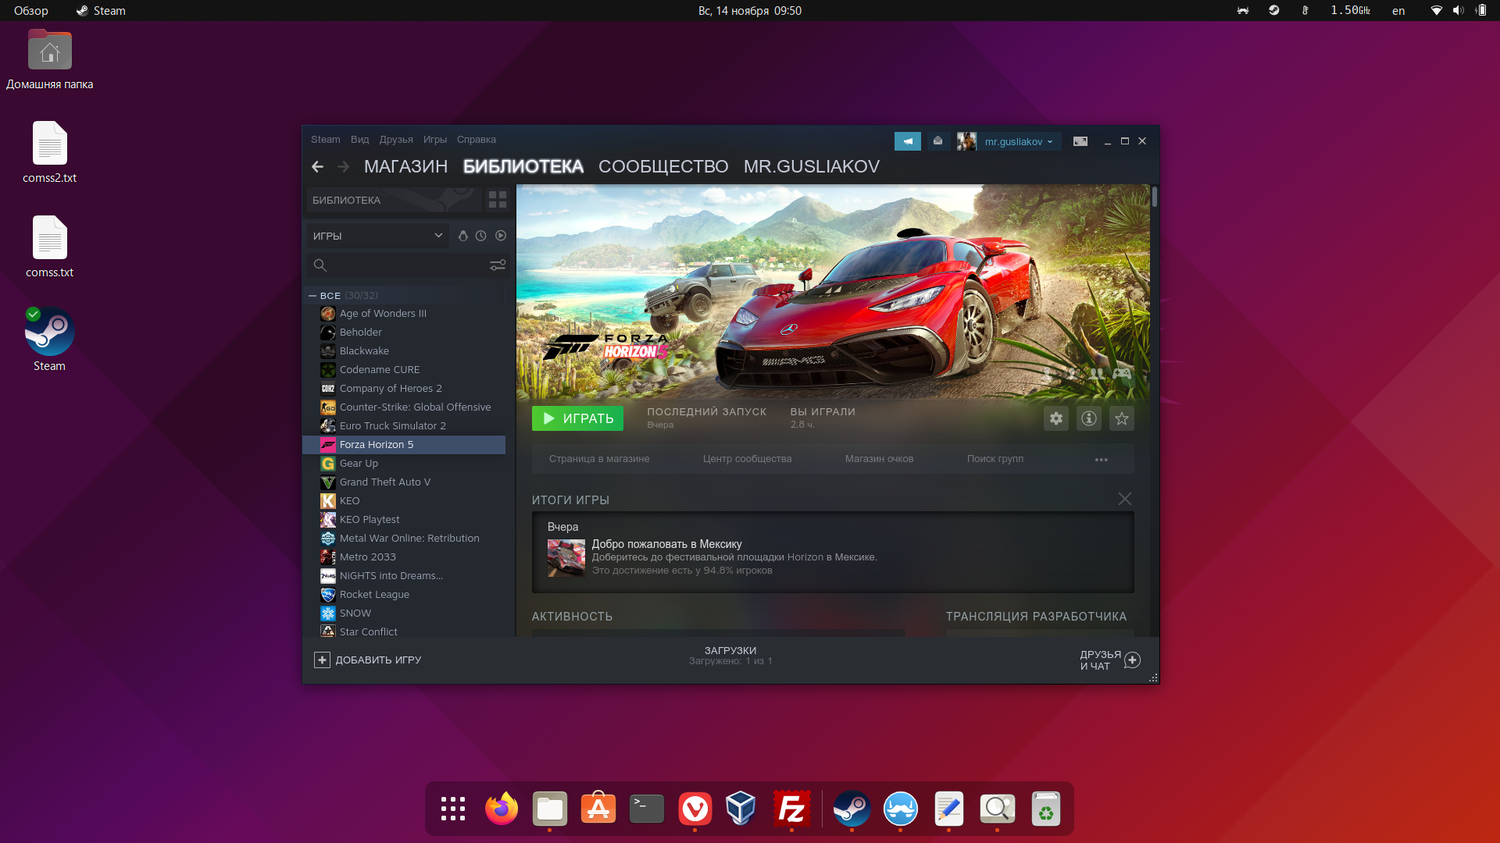Click the plus icon next to ДОБАВИТЬ ИГРУ
The image size is (1500, 843).
tap(322, 660)
